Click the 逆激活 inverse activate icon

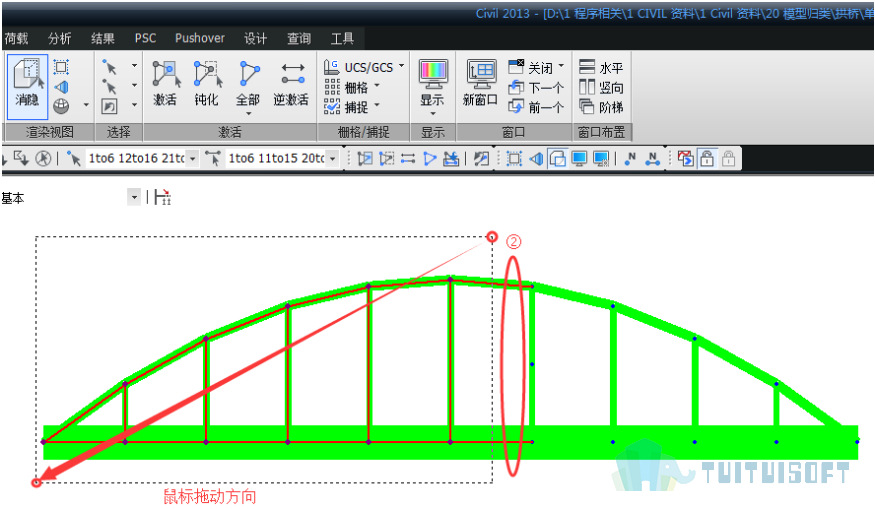click(x=291, y=84)
